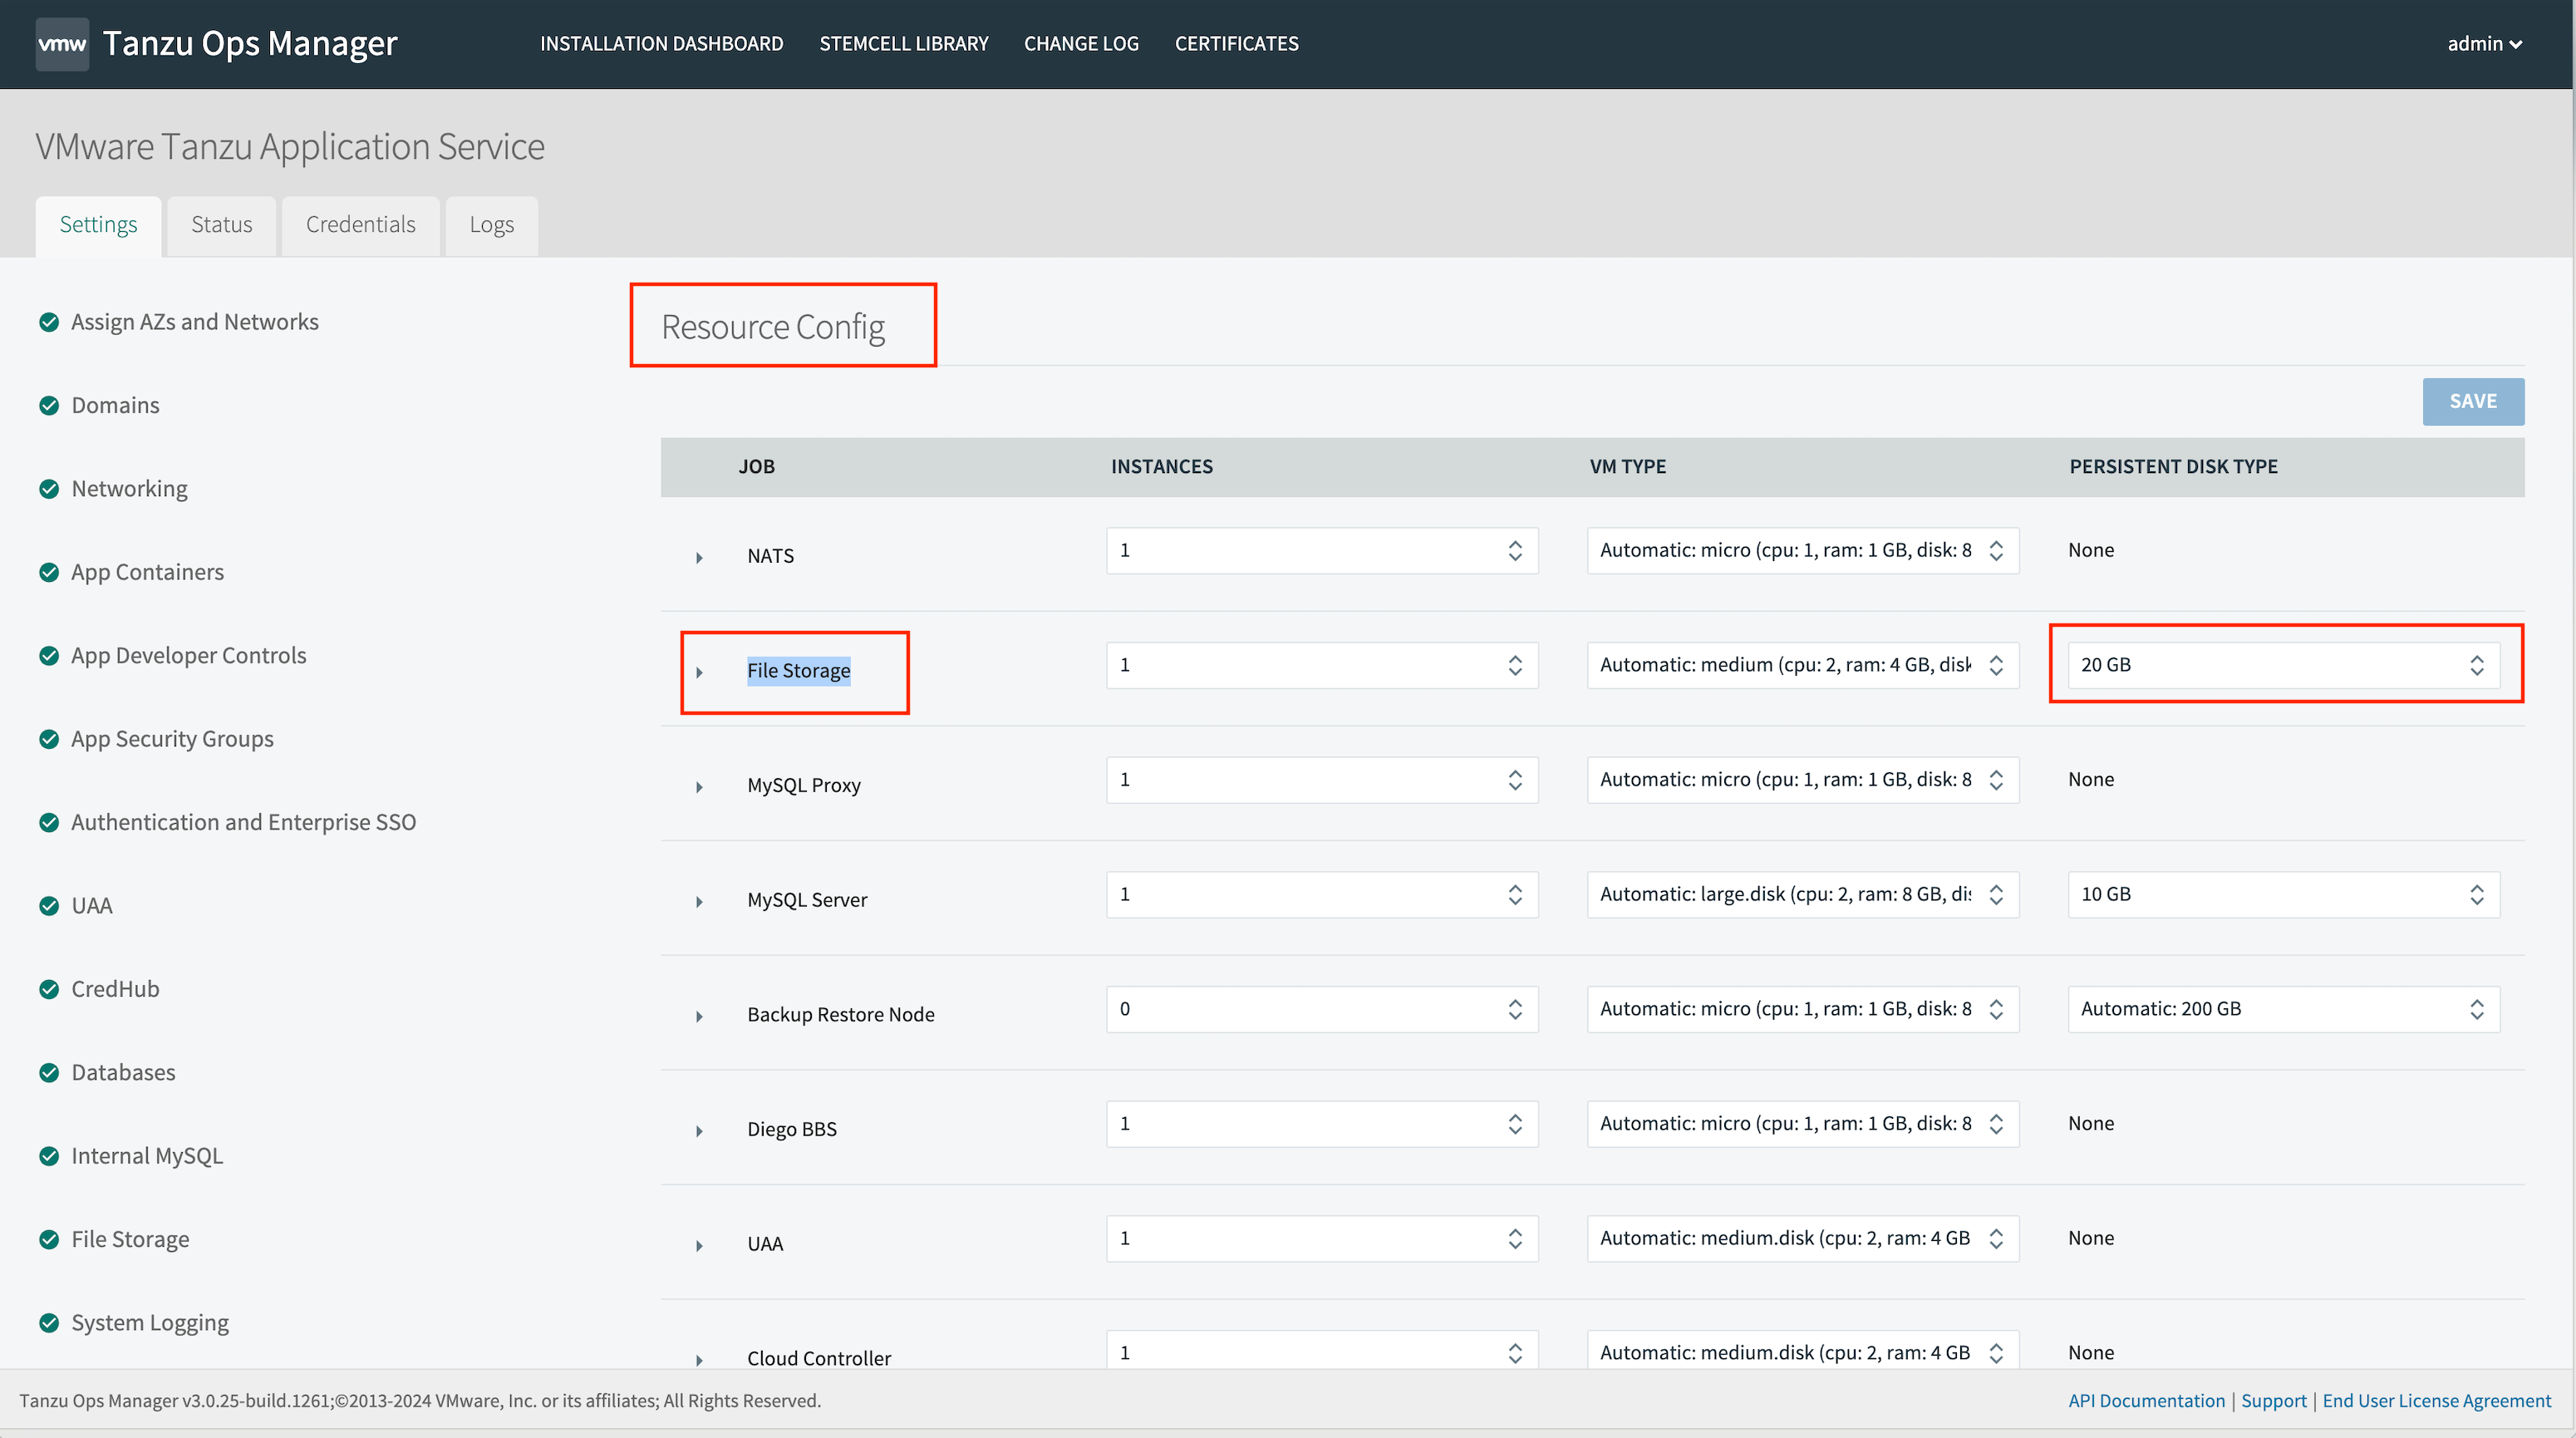Open the admin user menu
The width and height of the screenshot is (2576, 1438).
tap(2484, 44)
